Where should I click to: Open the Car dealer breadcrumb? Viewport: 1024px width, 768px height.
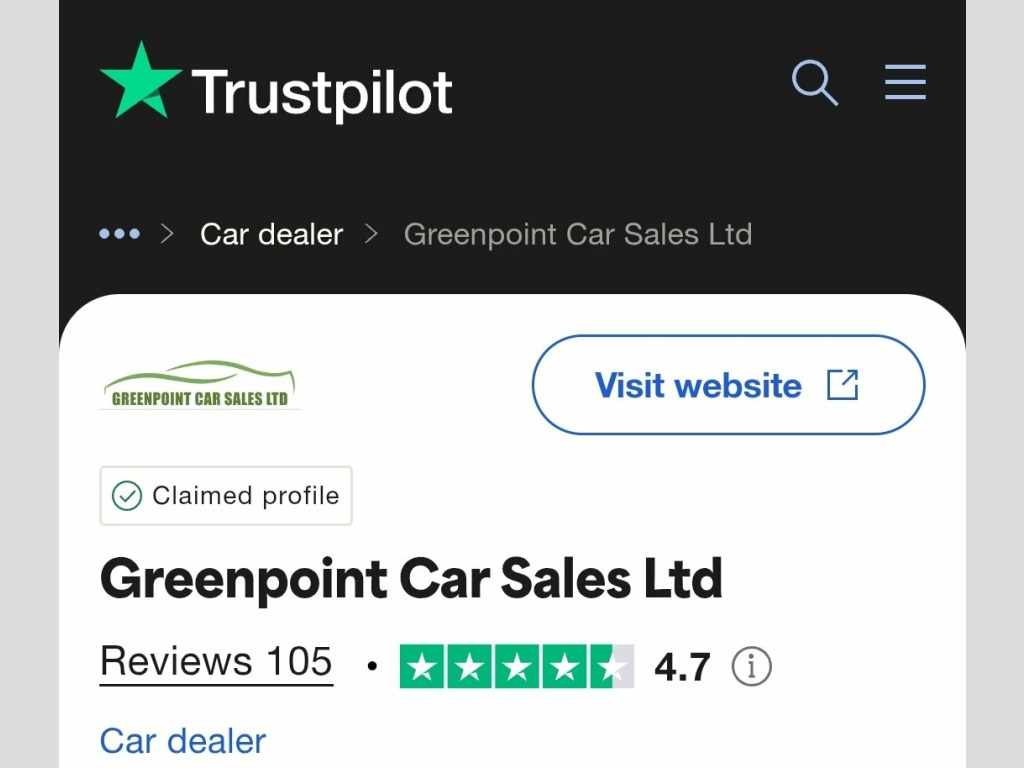pos(271,234)
